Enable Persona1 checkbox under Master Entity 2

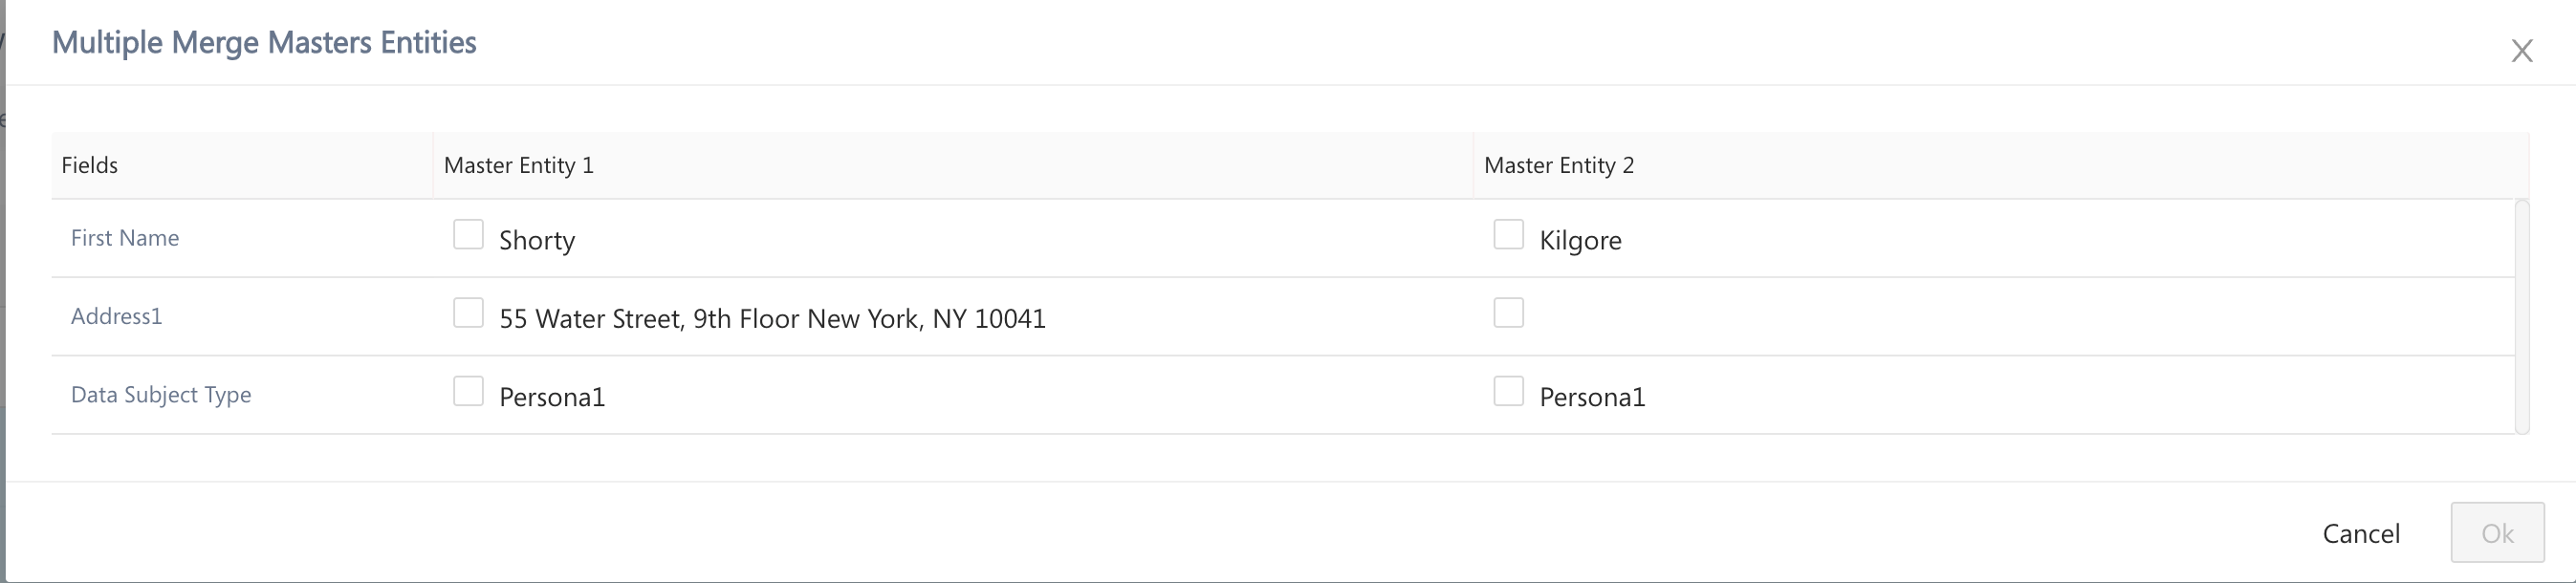(x=1508, y=391)
